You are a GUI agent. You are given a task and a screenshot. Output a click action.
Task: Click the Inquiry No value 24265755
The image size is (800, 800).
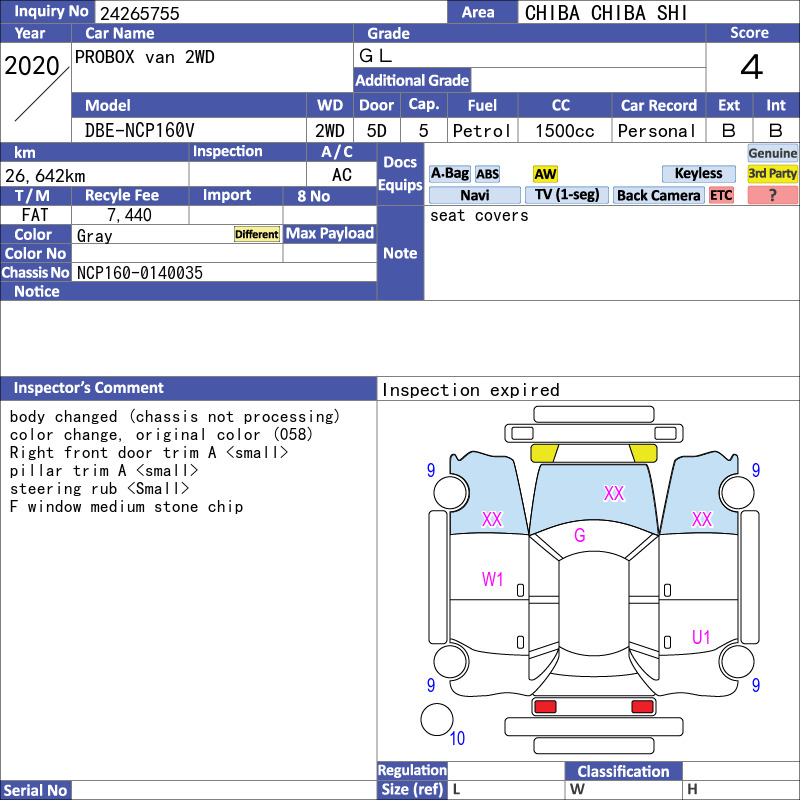pyautogui.click(x=140, y=13)
